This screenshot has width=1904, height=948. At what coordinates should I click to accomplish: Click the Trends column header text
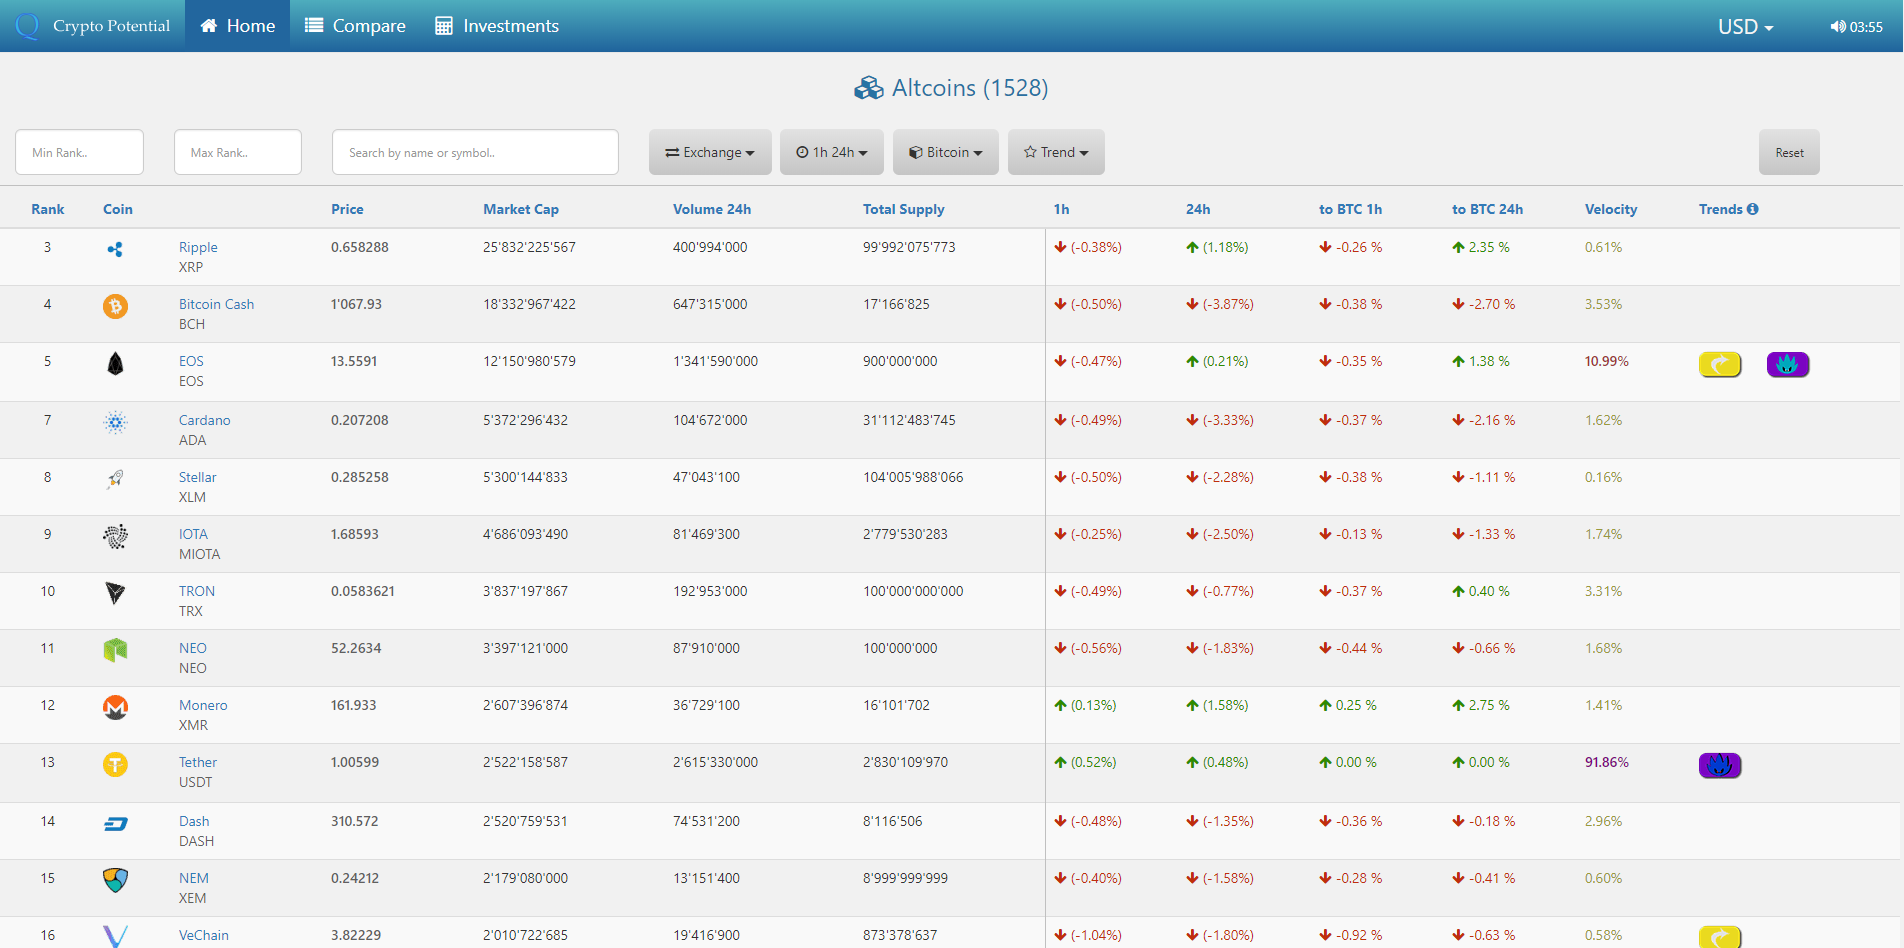click(1720, 209)
